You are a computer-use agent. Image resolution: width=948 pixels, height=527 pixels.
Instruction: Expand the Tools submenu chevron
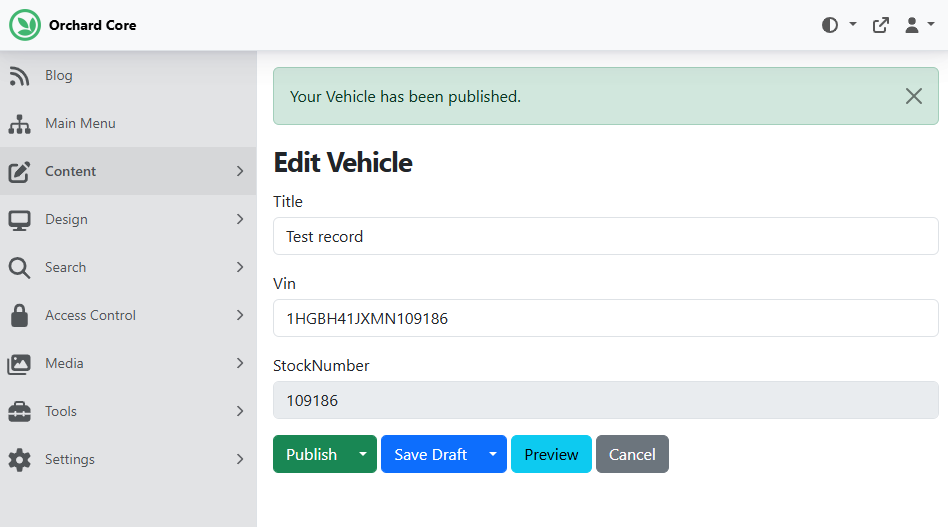[240, 411]
